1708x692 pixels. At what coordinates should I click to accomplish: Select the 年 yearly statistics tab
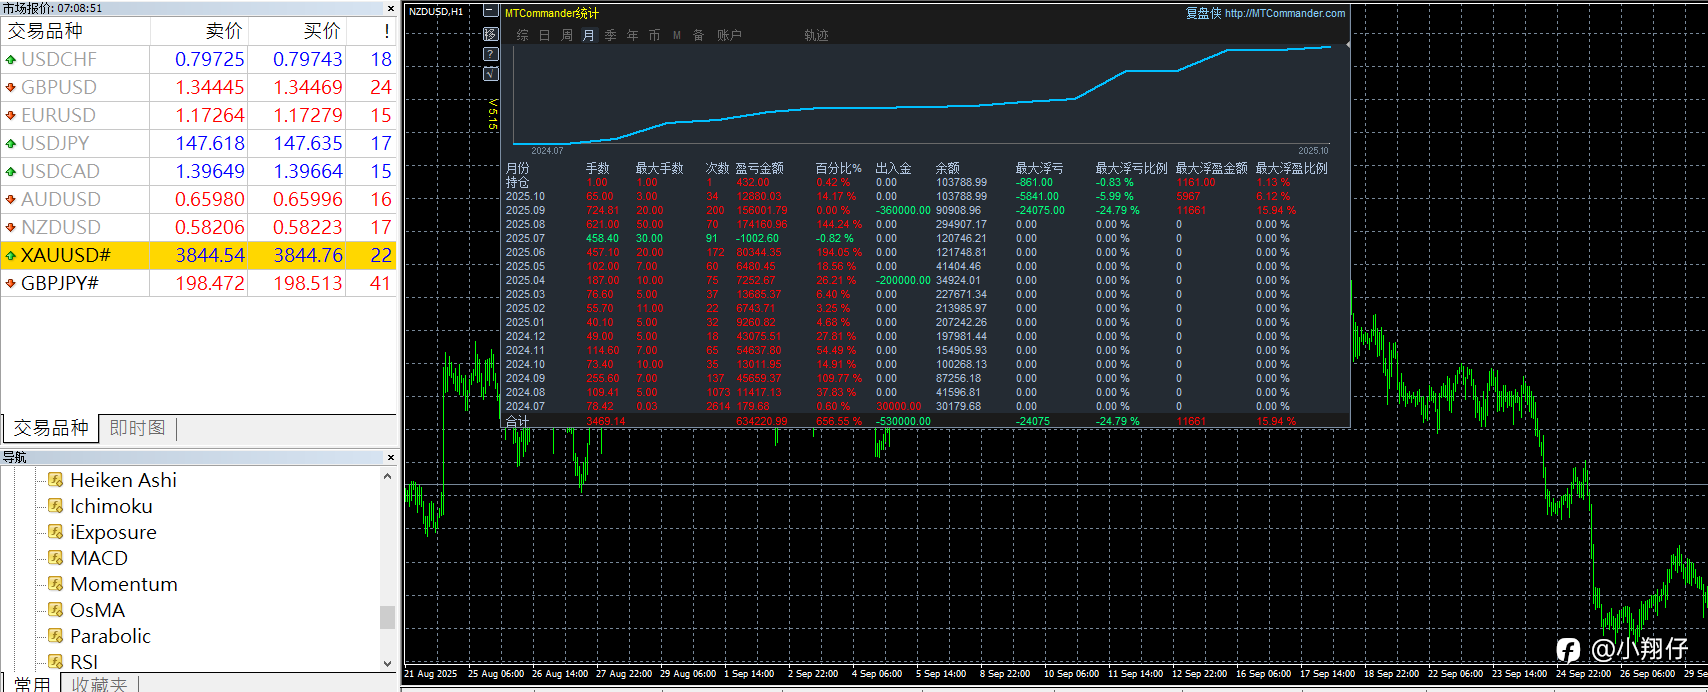(x=633, y=35)
